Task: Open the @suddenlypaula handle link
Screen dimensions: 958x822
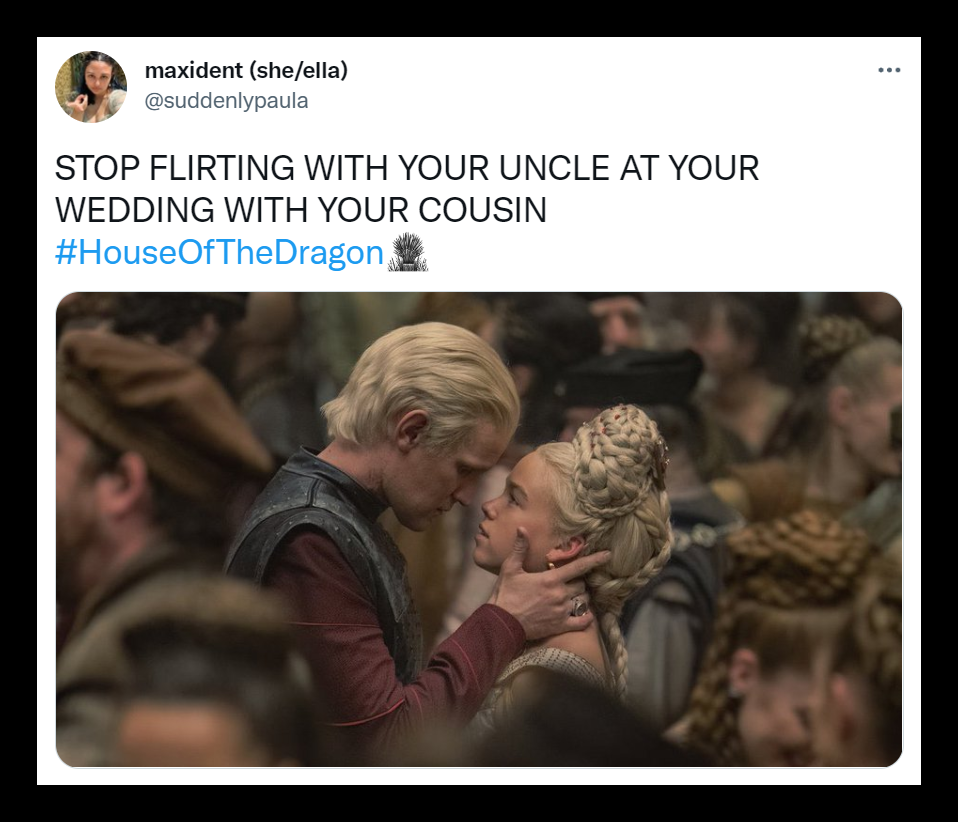Action: (226, 100)
